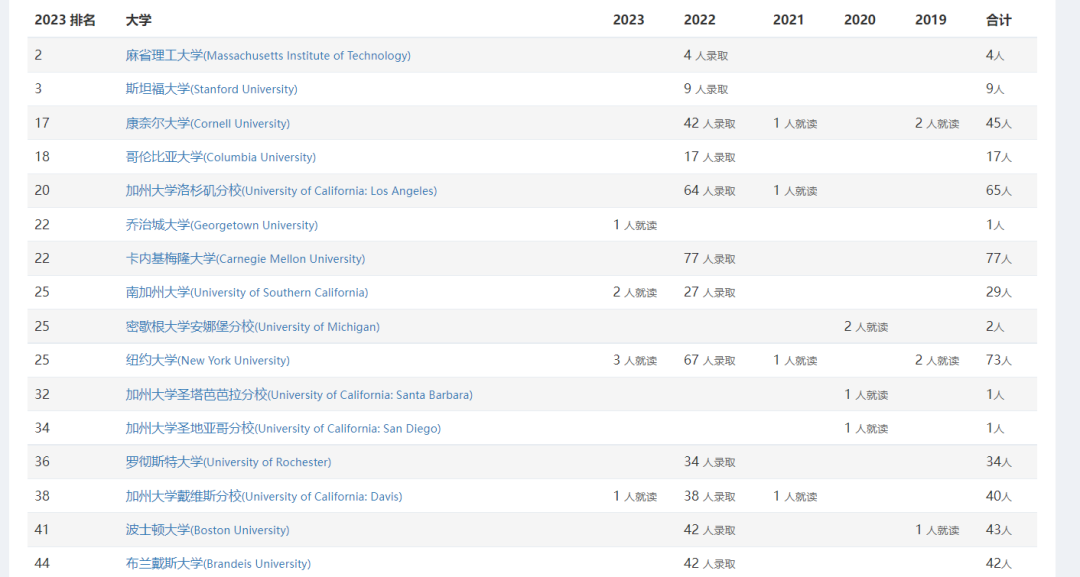Open the Stanford University link
1080x577 pixels.
tap(211, 89)
